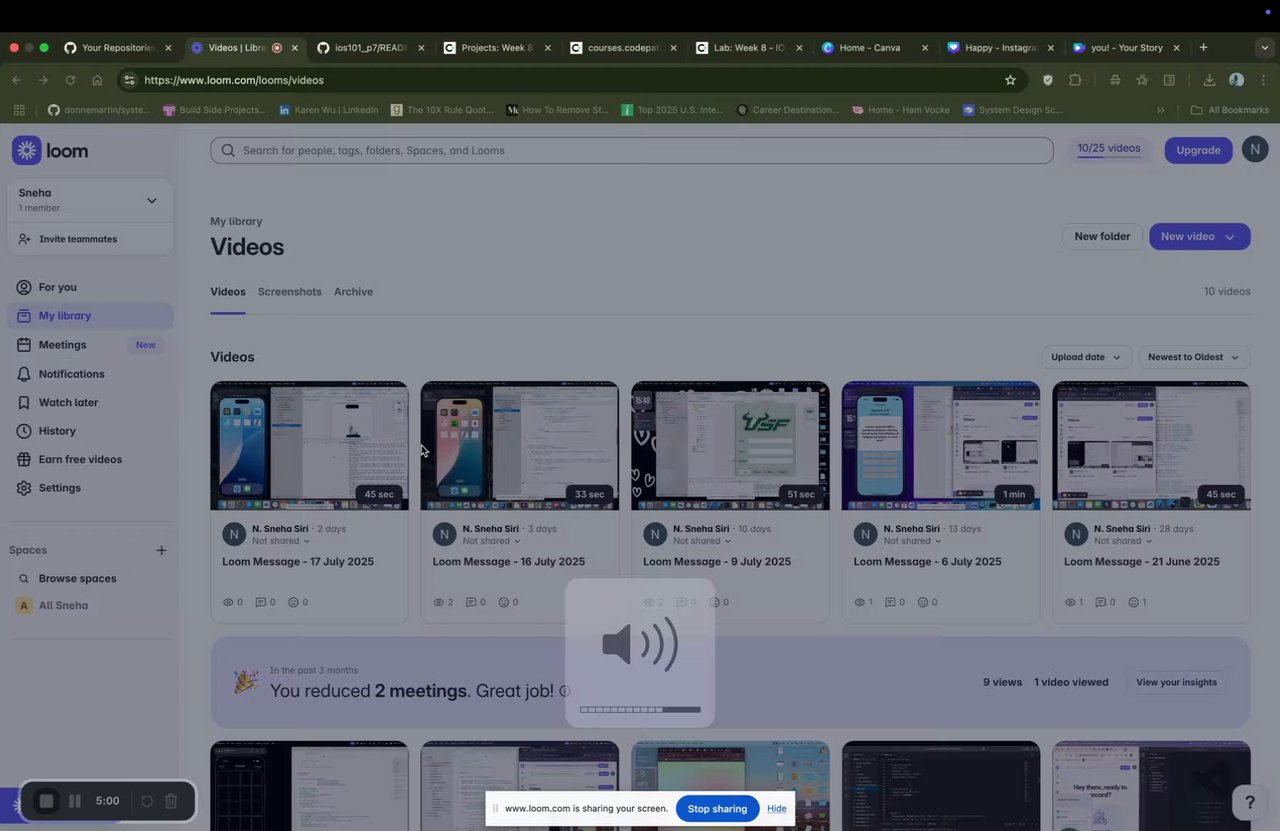
Task: Switch to the Screenshots tab
Action: (x=290, y=292)
